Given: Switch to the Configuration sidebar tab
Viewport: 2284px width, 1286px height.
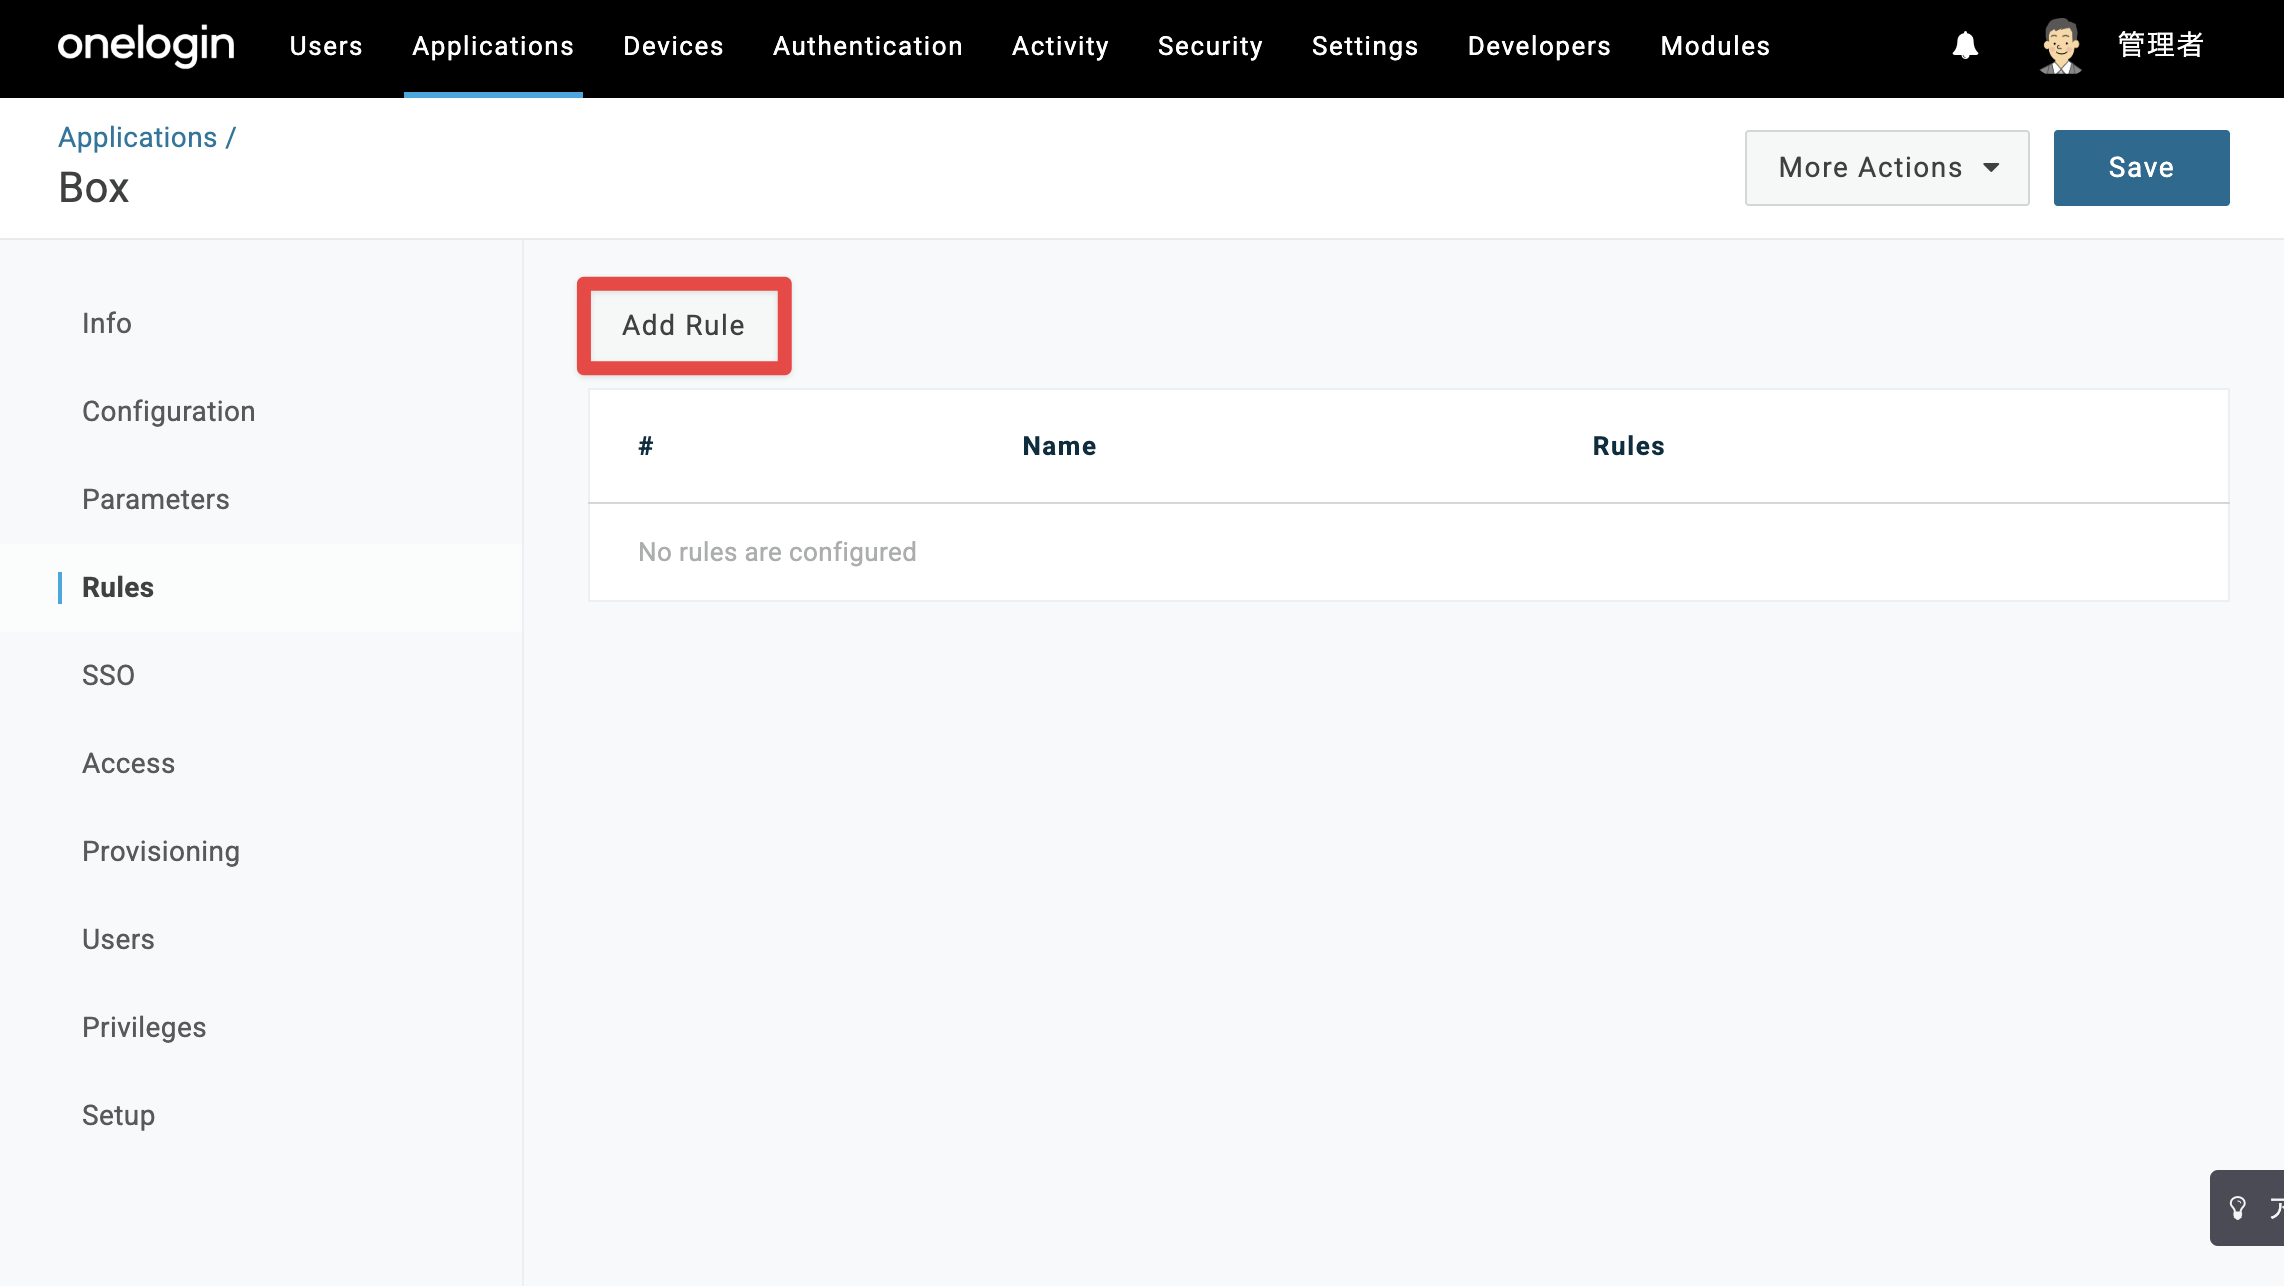Looking at the screenshot, I should point(169,411).
